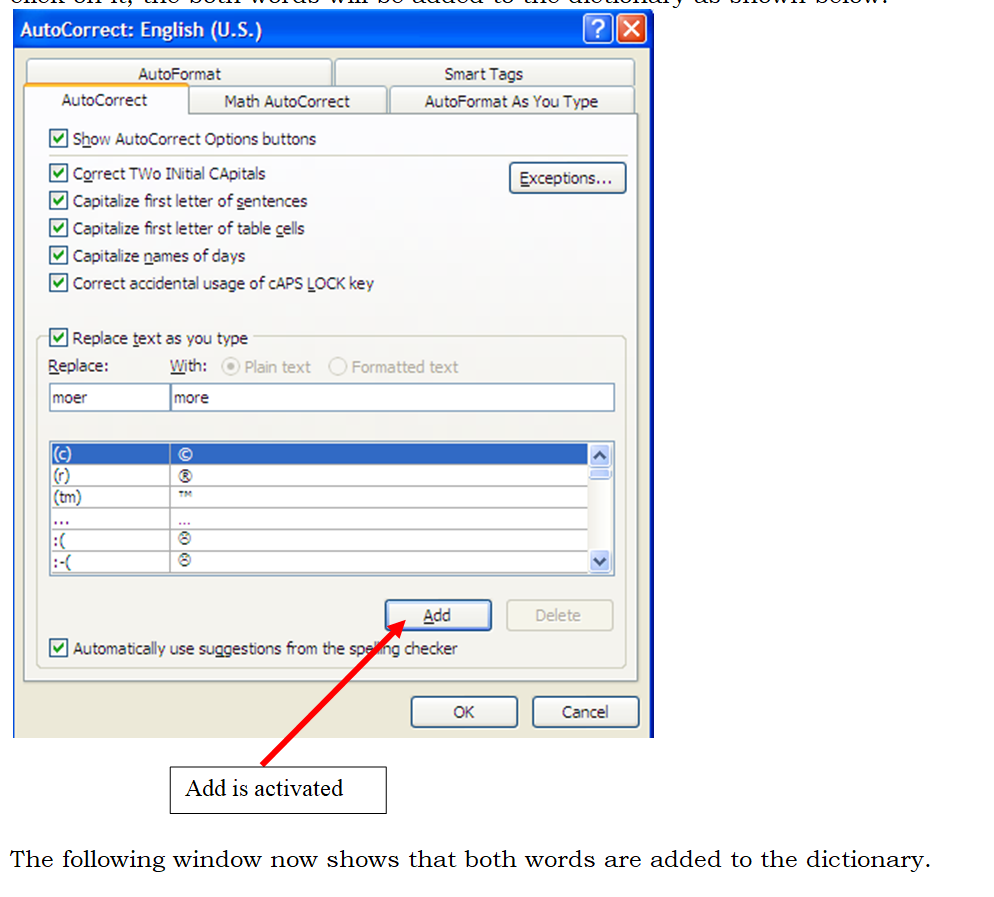Viewport: 994px width, 897px height.
Task: Click the Add button
Action: click(437, 615)
